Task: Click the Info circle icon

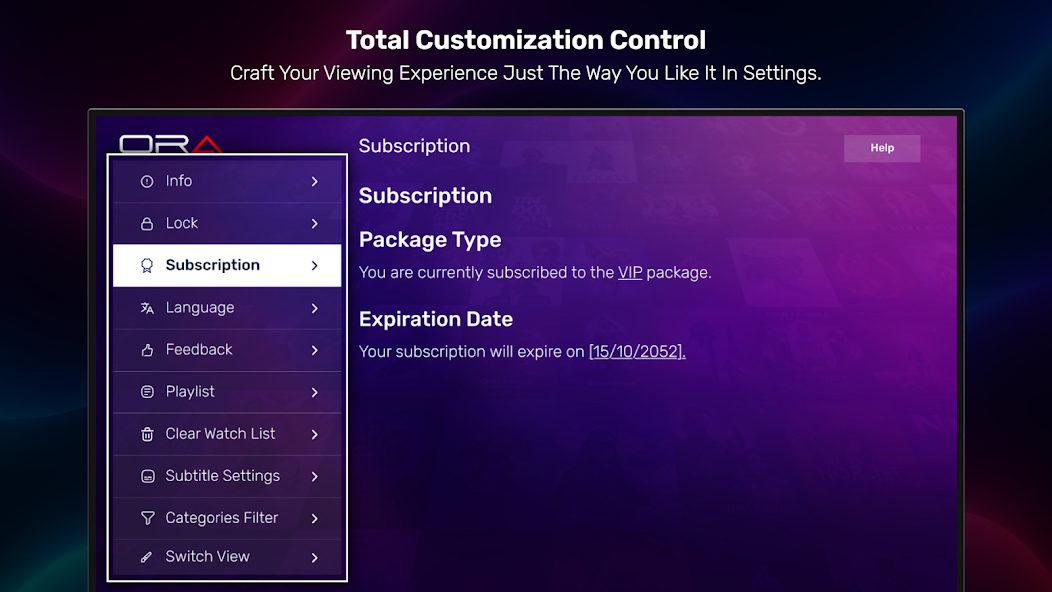Action: coord(147,181)
